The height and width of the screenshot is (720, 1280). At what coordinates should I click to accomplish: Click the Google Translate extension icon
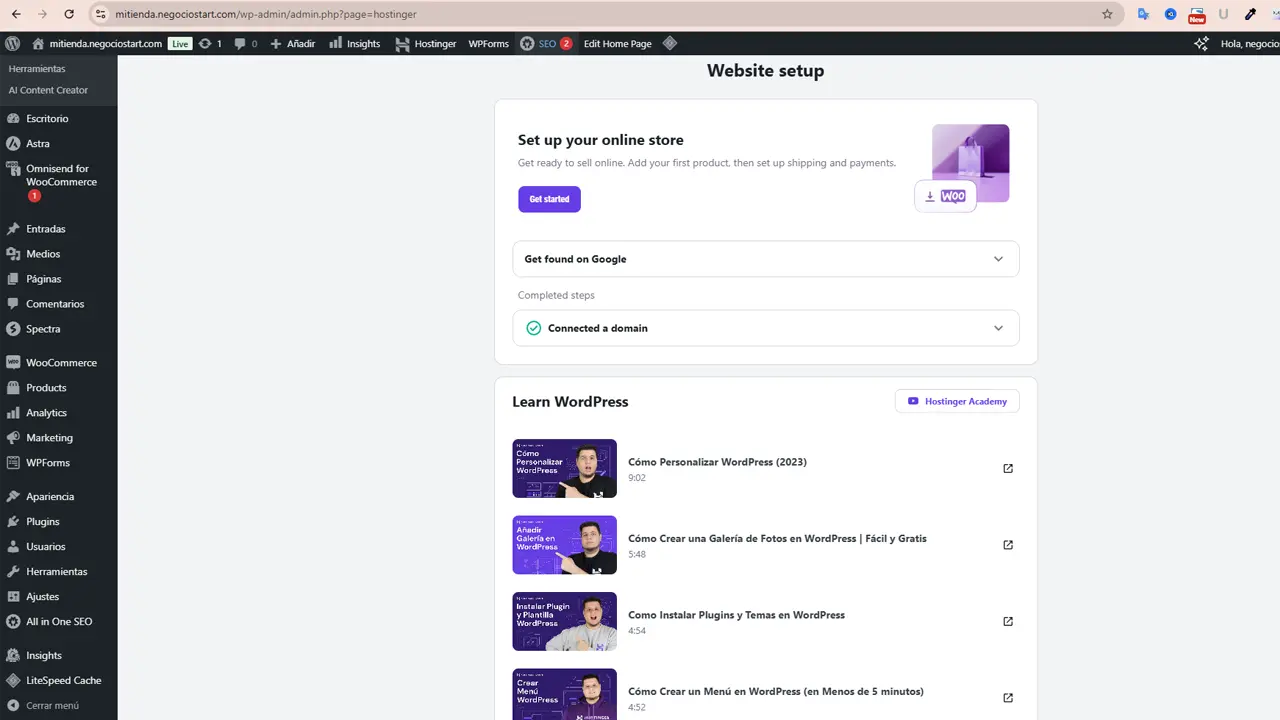(x=1144, y=14)
